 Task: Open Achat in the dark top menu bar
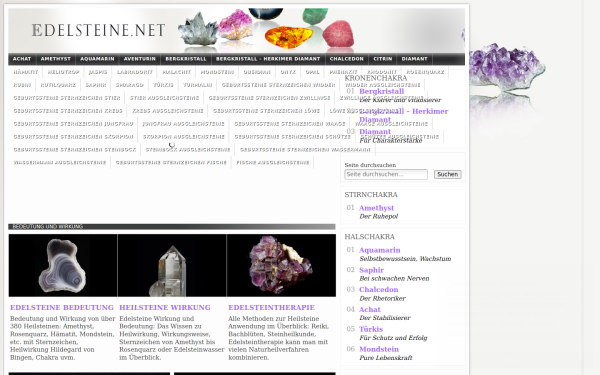(x=22, y=59)
